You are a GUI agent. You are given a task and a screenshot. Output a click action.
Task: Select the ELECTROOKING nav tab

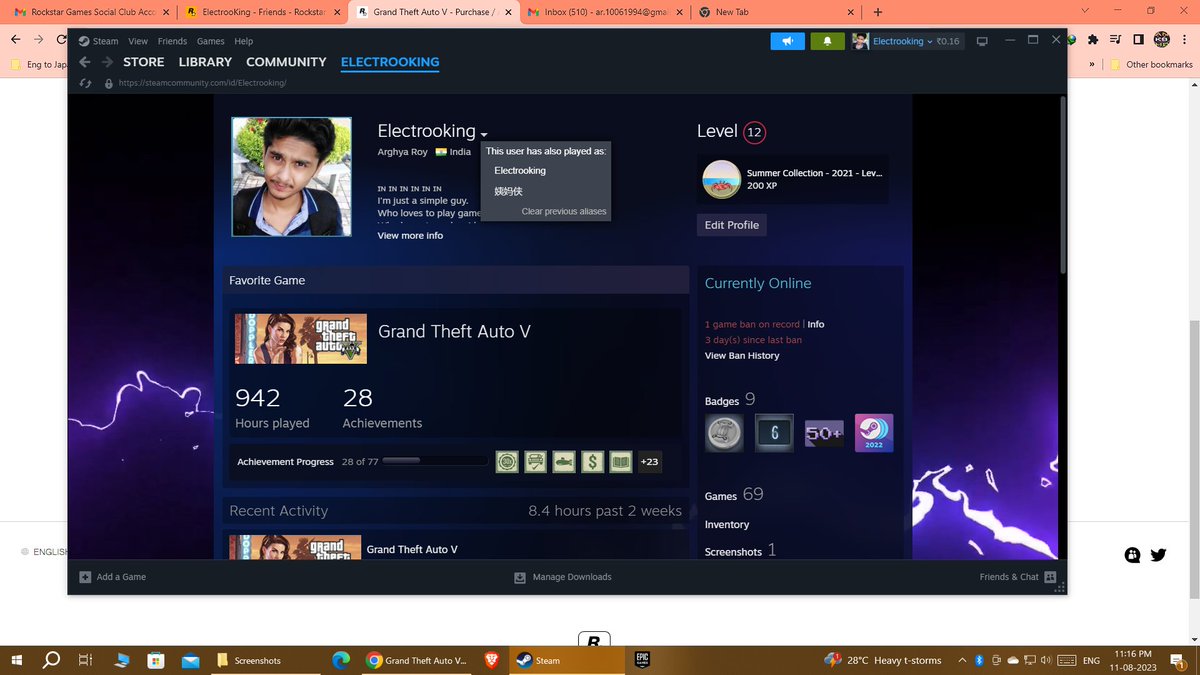390,62
